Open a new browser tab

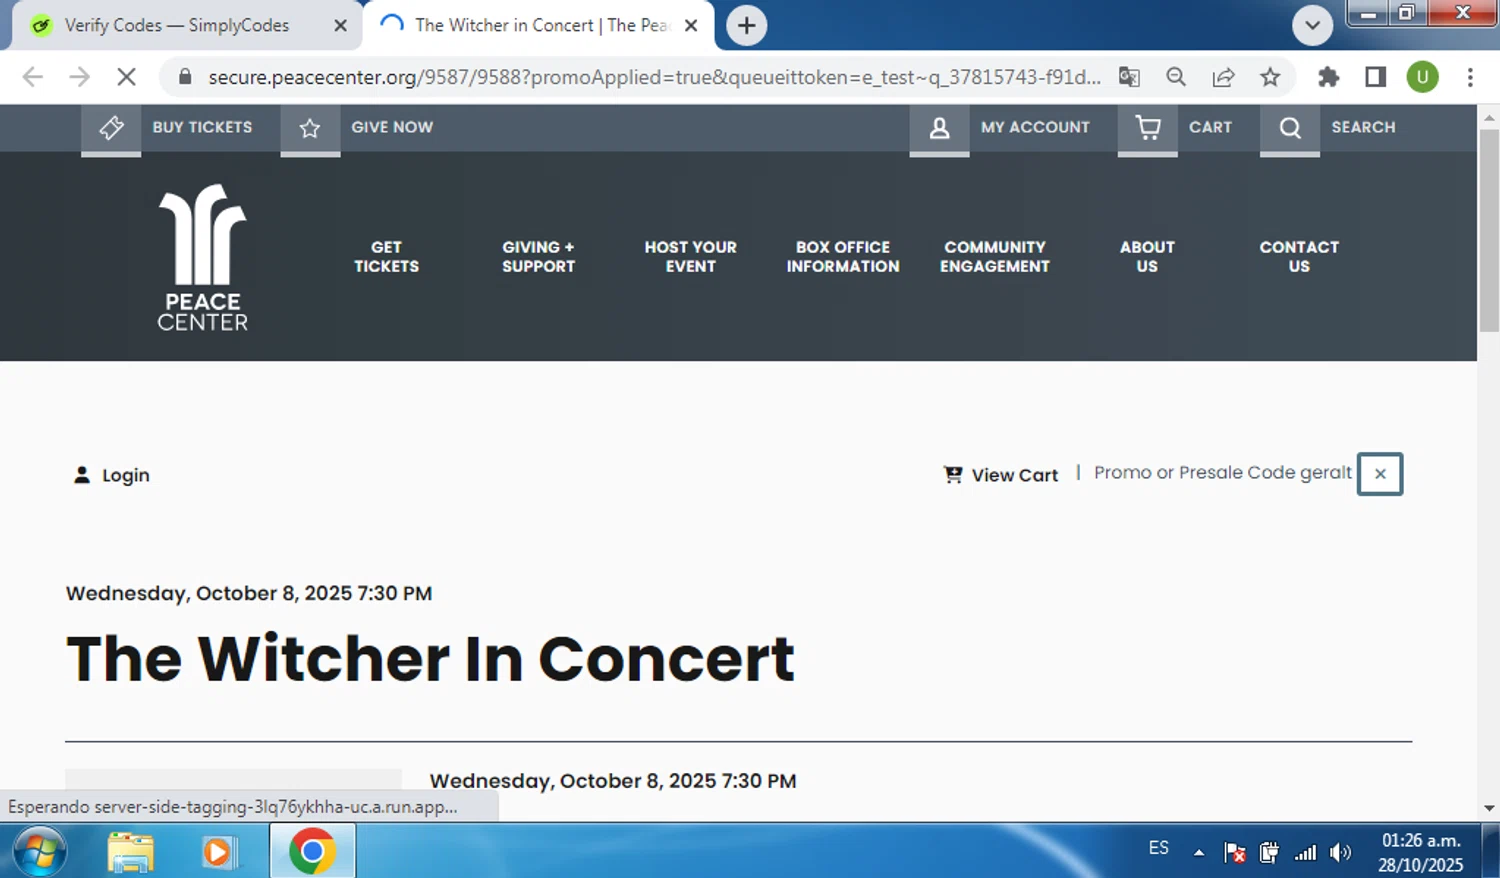coord(746,25)
